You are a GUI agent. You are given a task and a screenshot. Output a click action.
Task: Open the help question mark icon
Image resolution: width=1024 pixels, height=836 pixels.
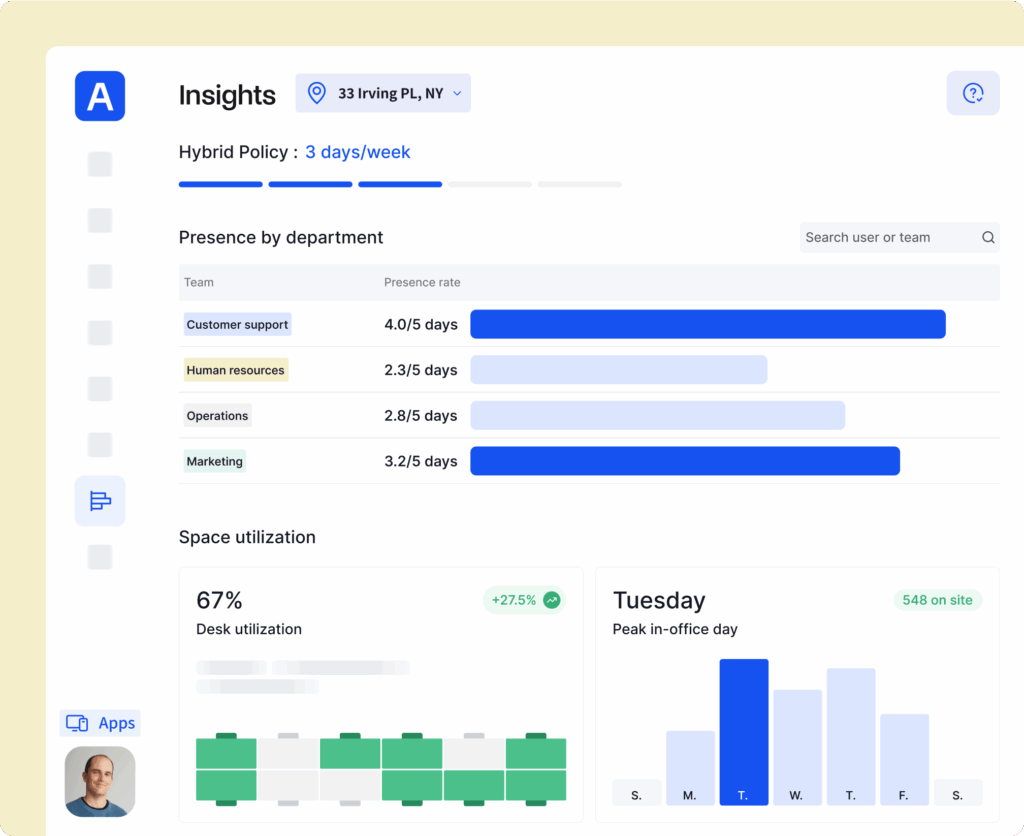tap(972, 93)
